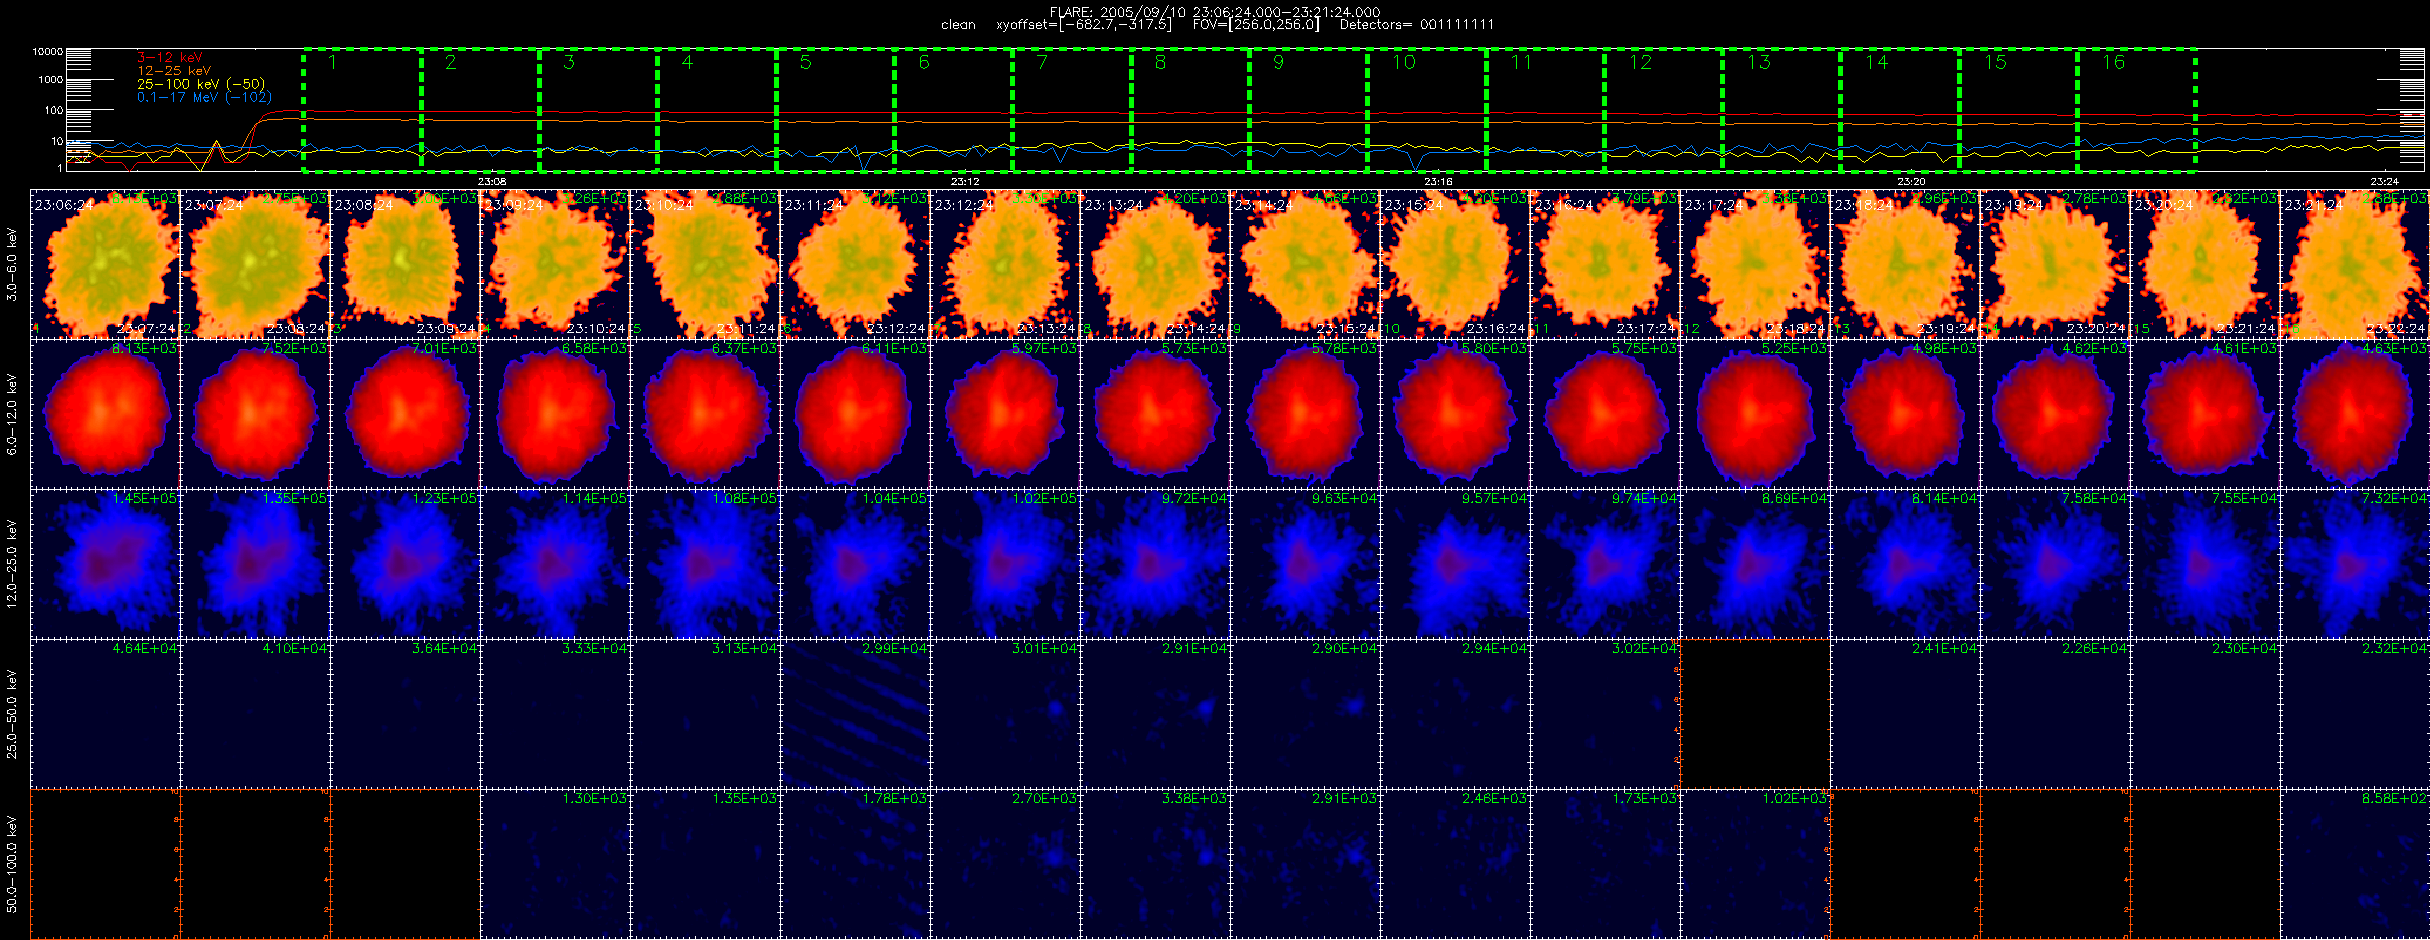Open the 3-6 keV image starting 23:14:24
This screenshot has height=940, width=2430.
click(x=1306, y=264)
